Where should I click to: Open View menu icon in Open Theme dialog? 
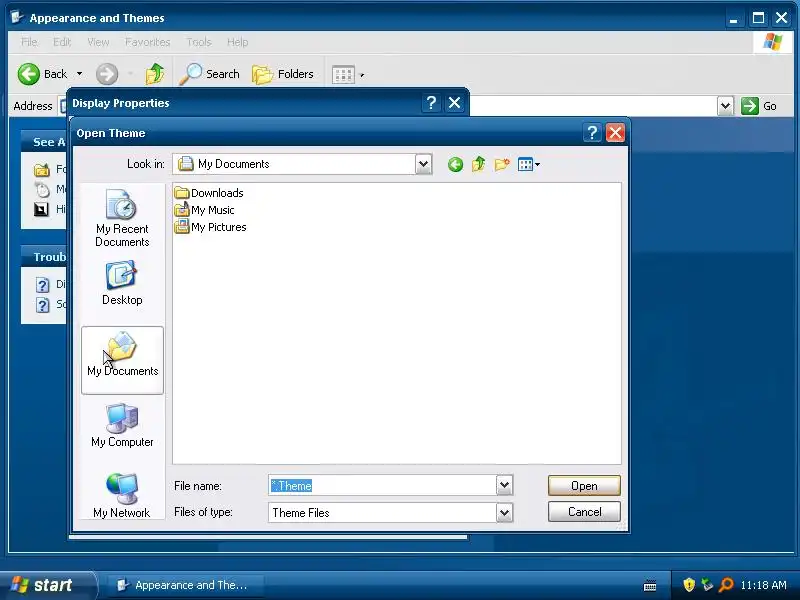(529, 164)
